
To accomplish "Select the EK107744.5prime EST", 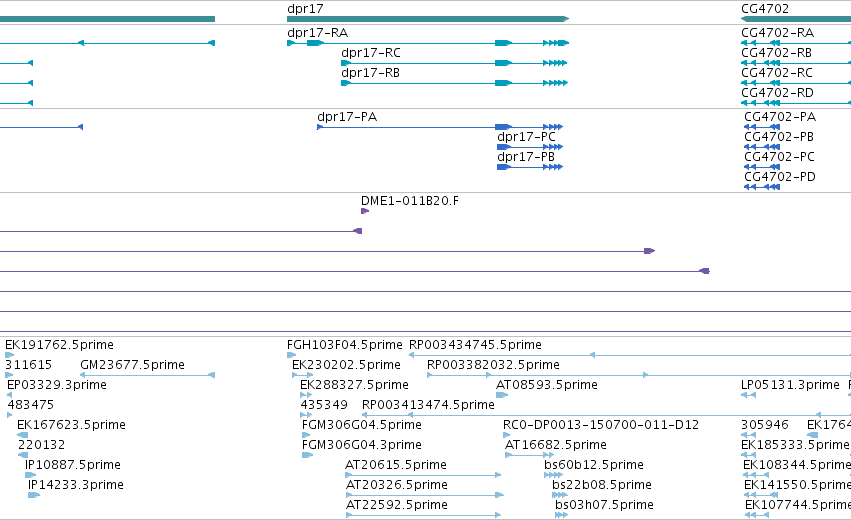I will [x=798, y=505].
